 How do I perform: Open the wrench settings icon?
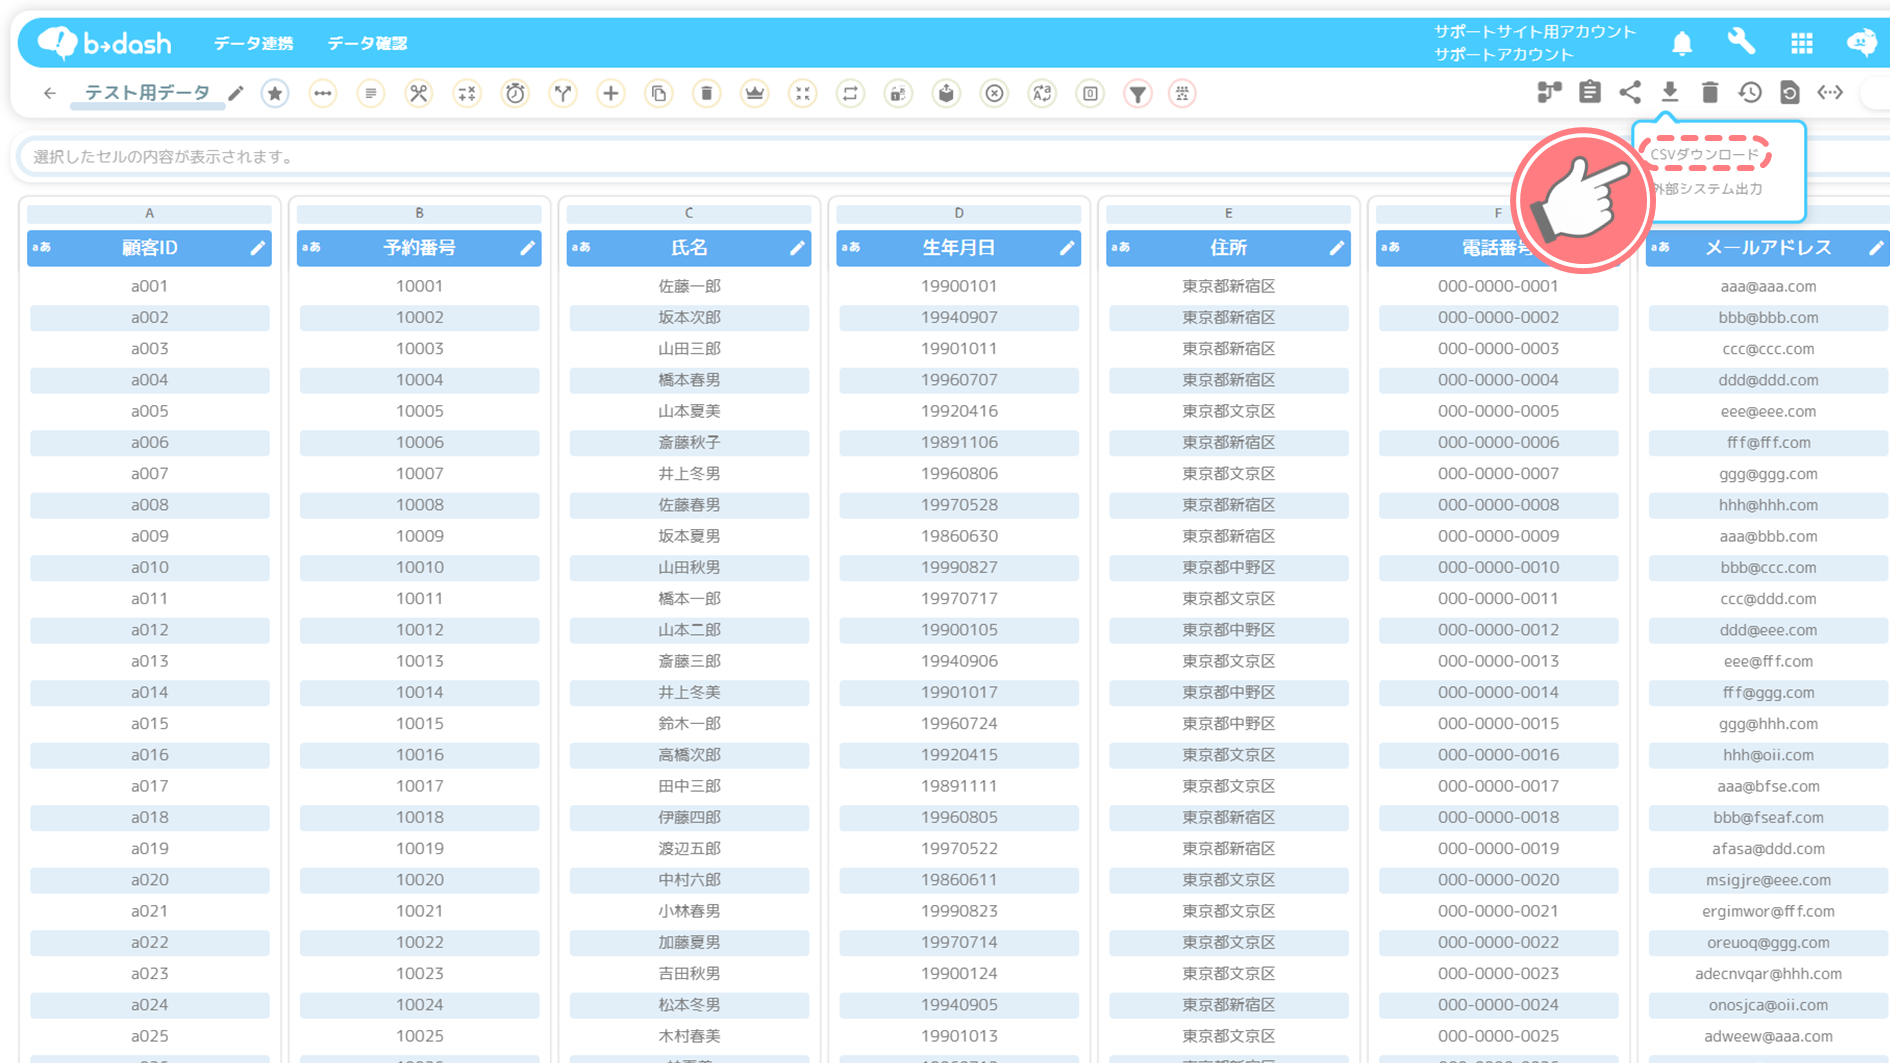[x=1741, y=42]
